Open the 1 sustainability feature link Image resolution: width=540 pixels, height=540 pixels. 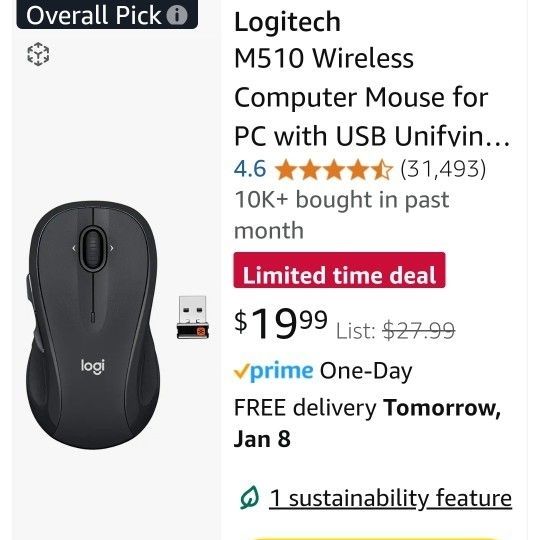pyautogui.click(x=390, y=498)
